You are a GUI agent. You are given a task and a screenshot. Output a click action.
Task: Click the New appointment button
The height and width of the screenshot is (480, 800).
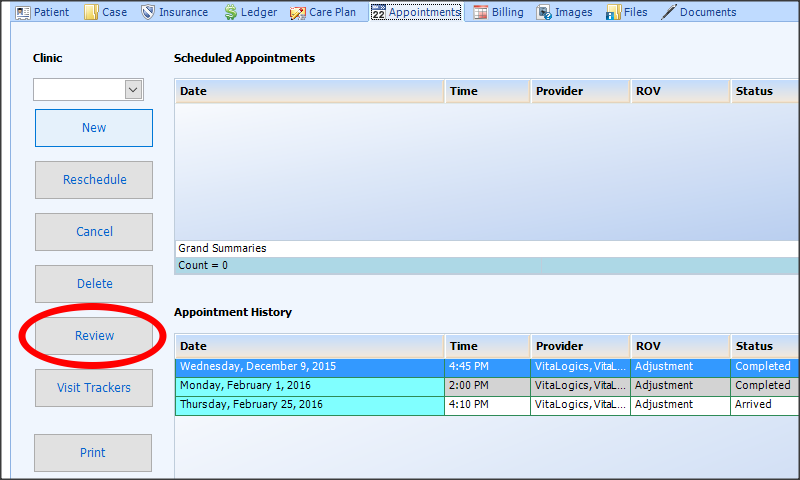[x=94, y=128]
